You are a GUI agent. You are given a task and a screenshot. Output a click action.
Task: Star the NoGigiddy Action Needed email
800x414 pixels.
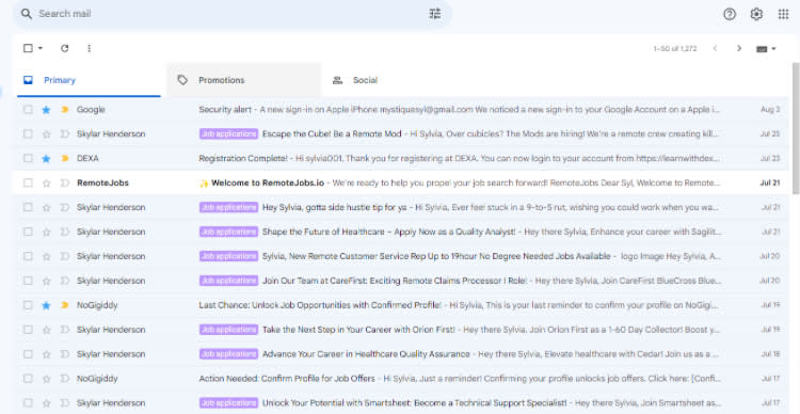46,379
